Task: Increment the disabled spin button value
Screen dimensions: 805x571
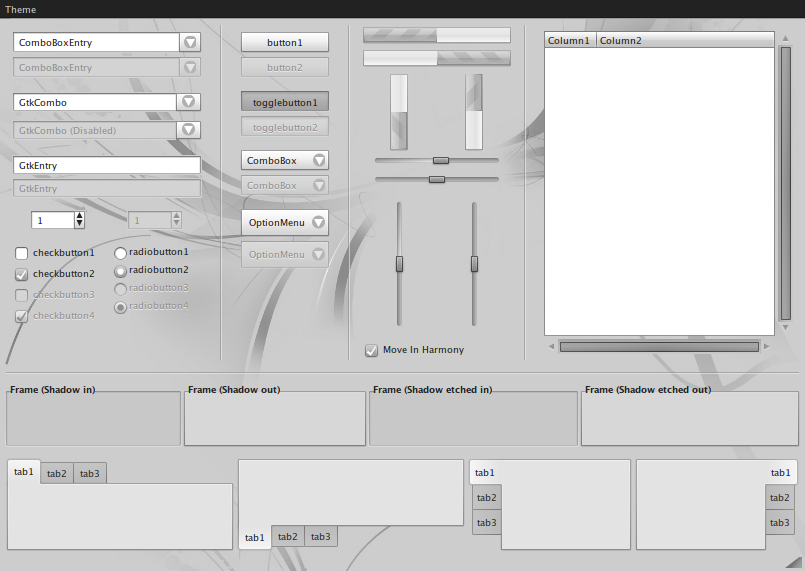Action: point(176,216)
